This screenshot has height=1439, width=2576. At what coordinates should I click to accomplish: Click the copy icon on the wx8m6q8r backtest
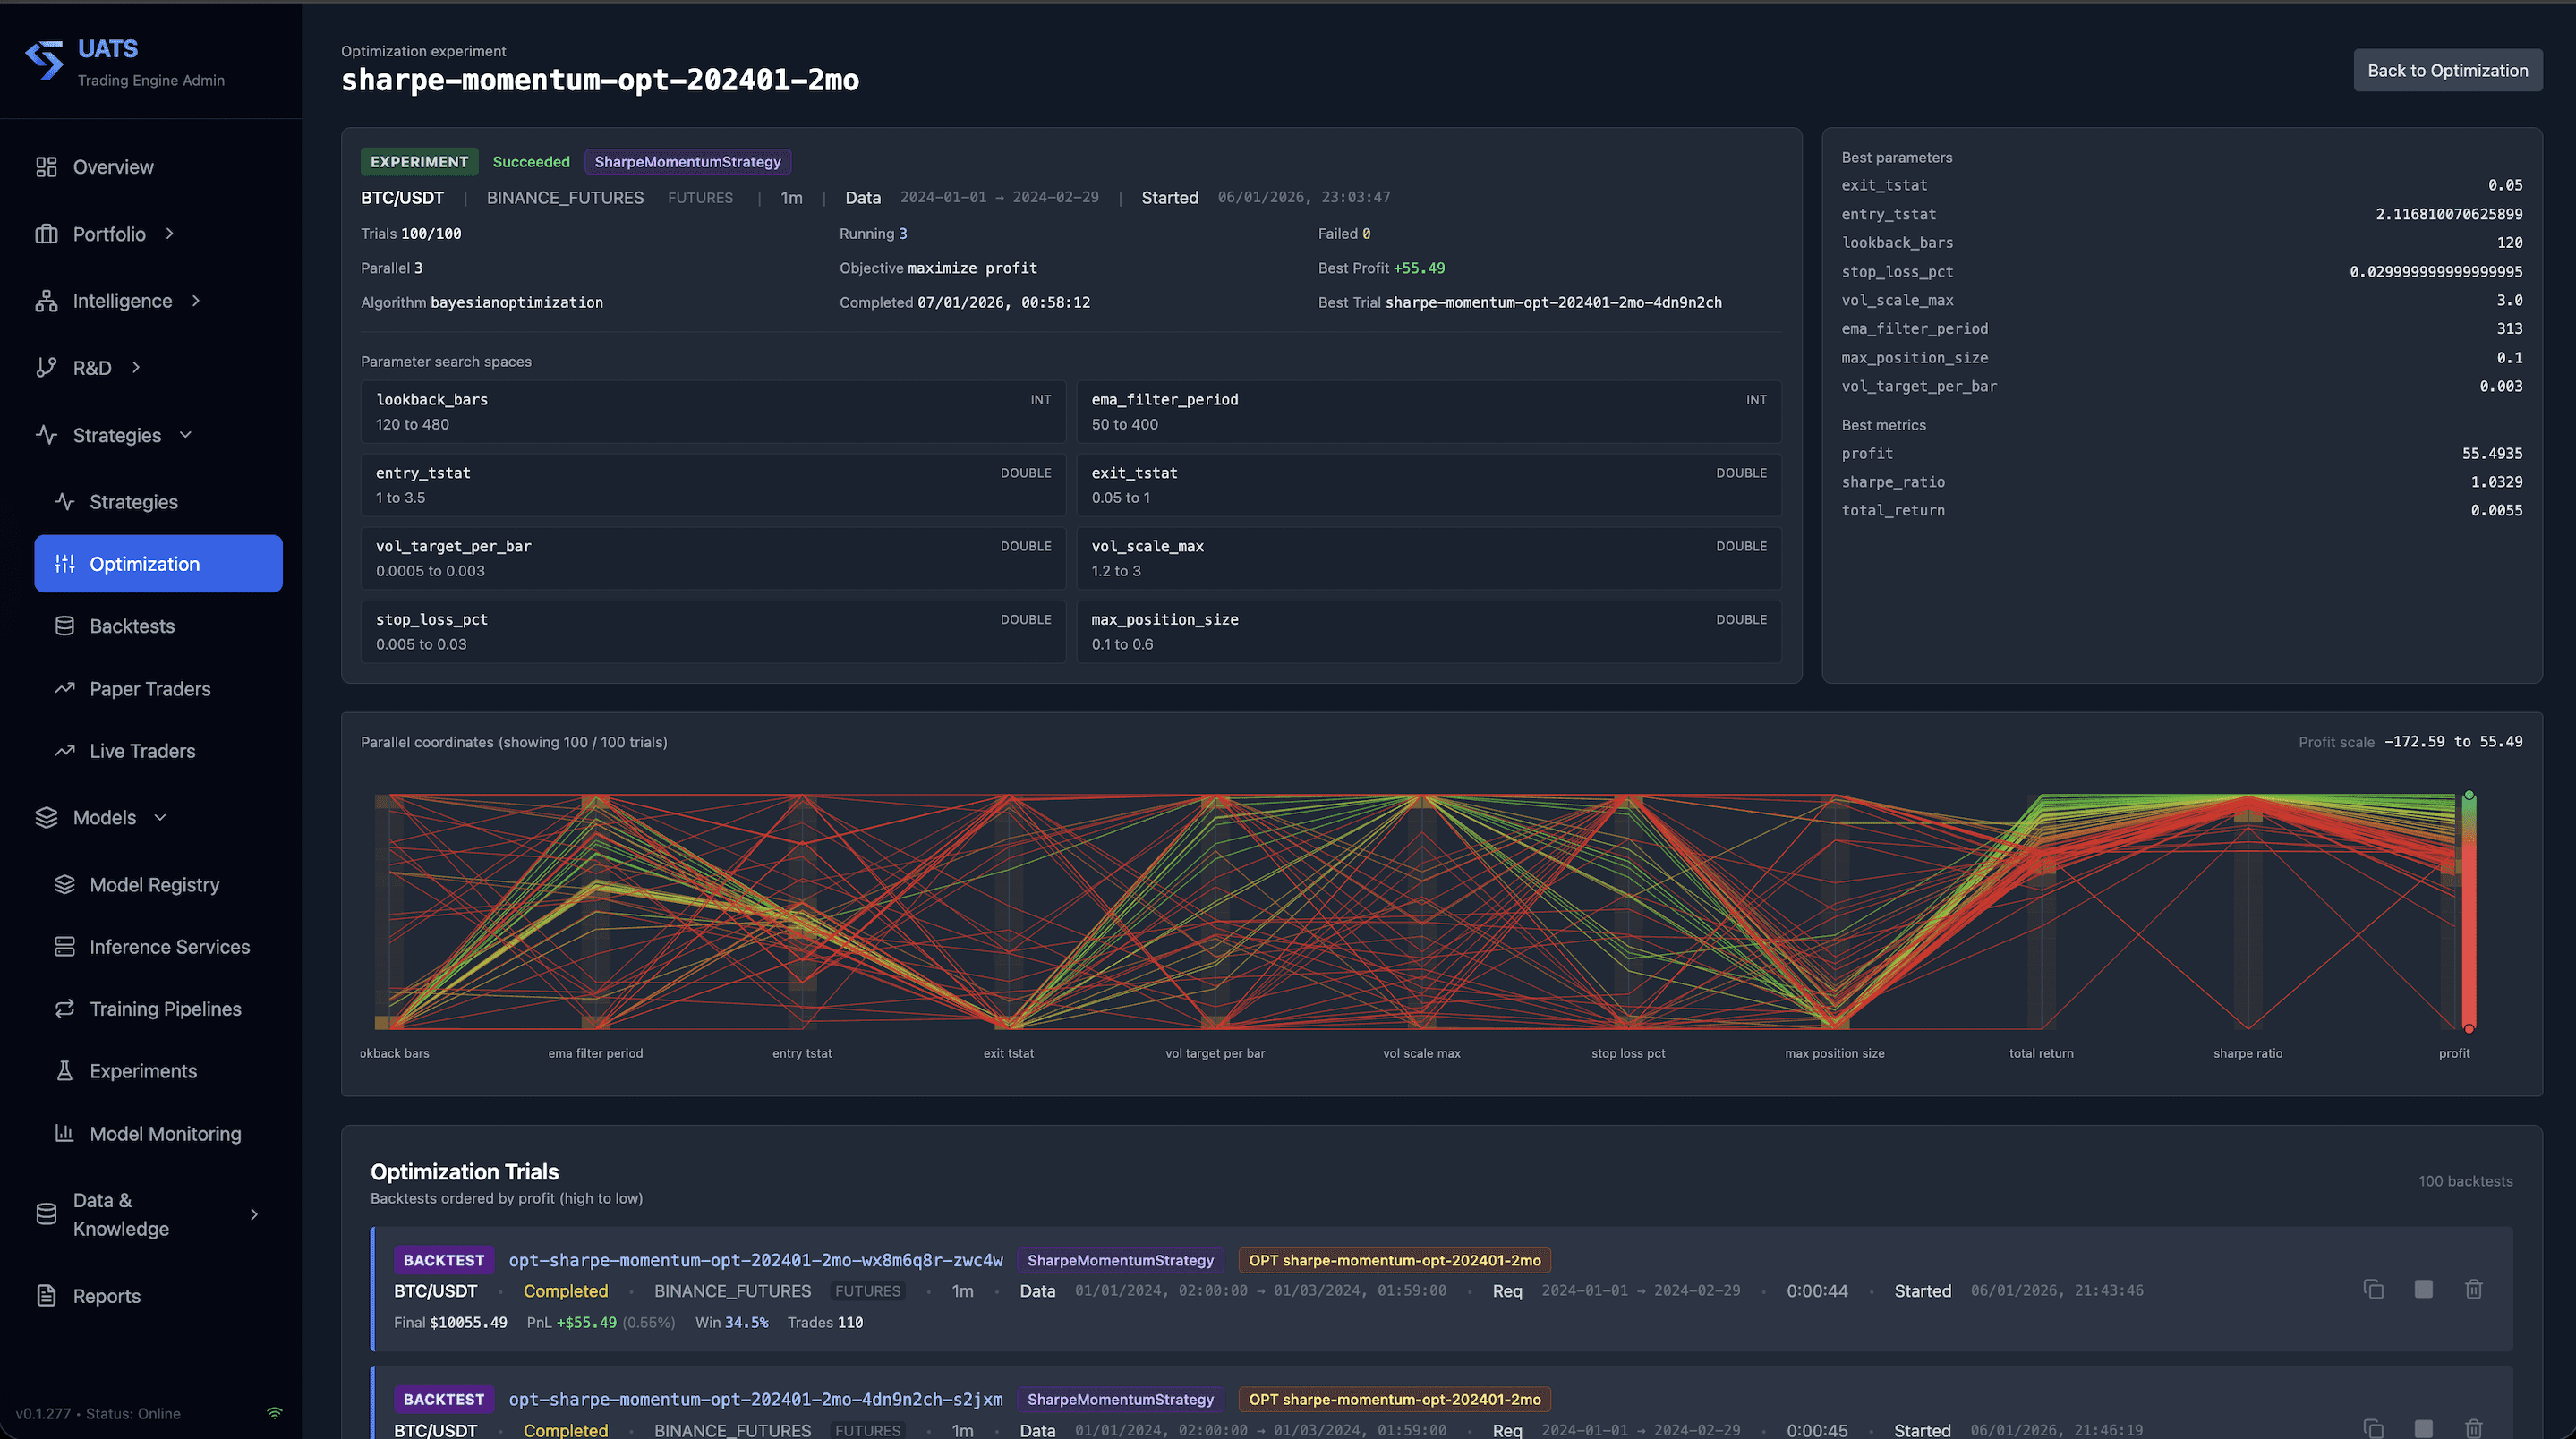tap(2373, 1289)
